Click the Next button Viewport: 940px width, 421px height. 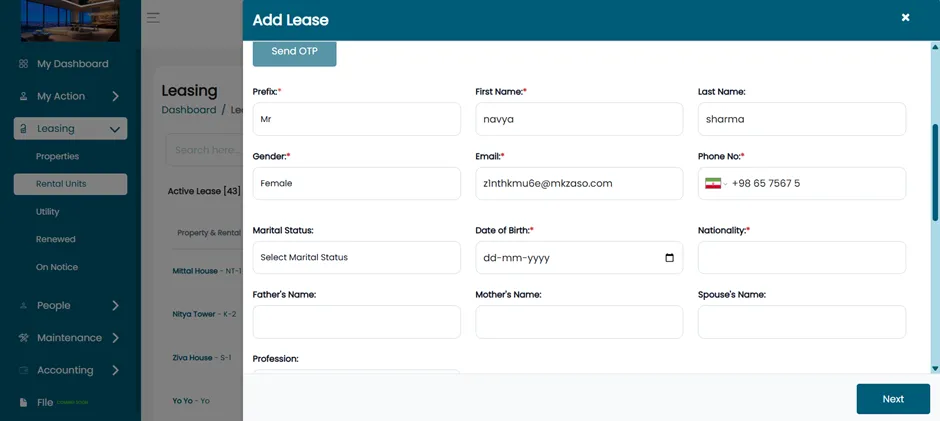pos(893,399)
